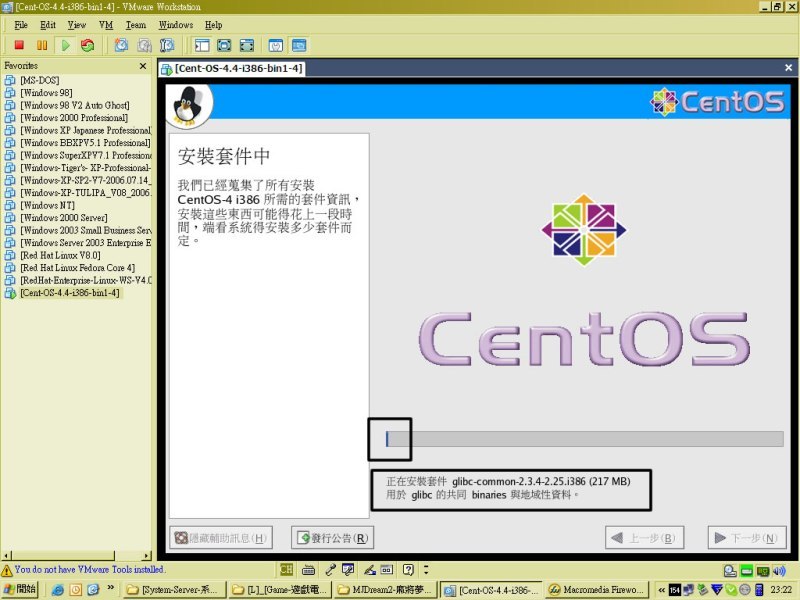800x600 pixels.
Task: Expand the quick launch overflow chevron
Action: tap(110, 588)
